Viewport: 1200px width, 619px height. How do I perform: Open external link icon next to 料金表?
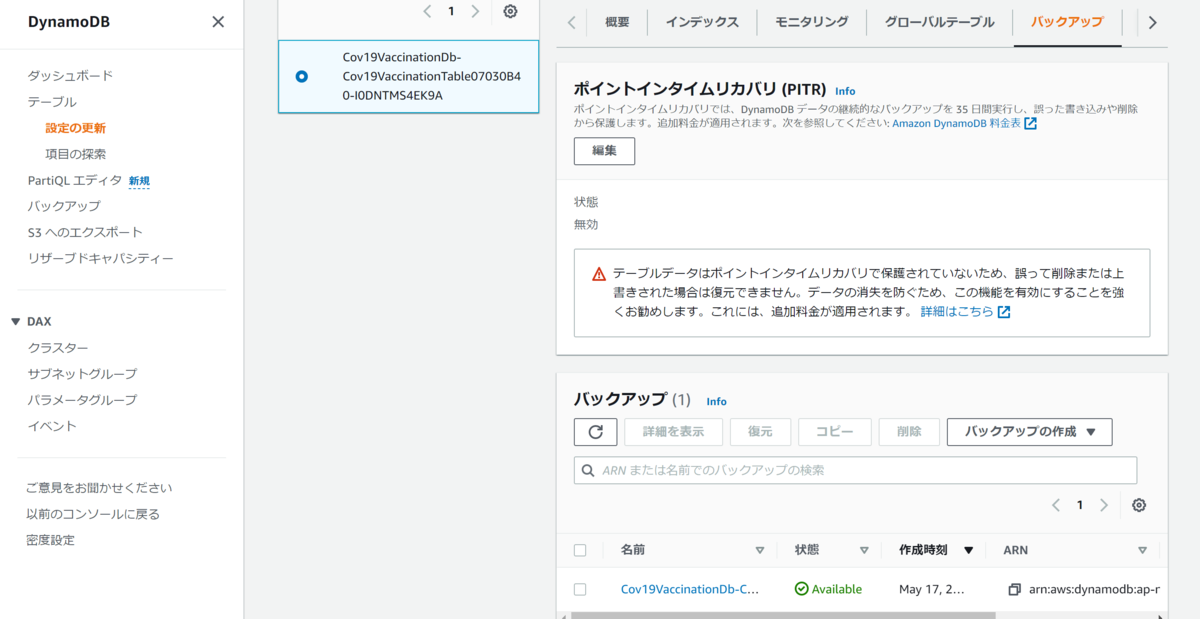click(1030, 123)
